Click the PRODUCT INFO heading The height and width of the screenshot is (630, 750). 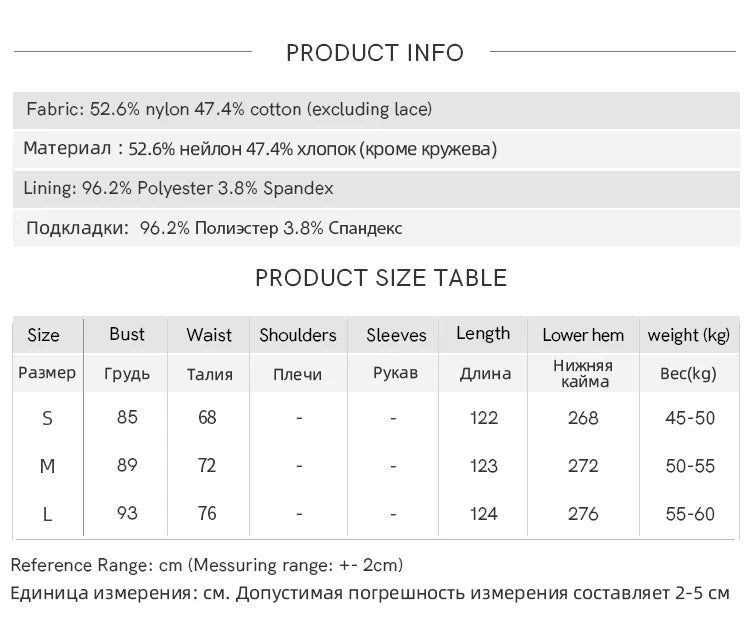(x=375, y=53)
